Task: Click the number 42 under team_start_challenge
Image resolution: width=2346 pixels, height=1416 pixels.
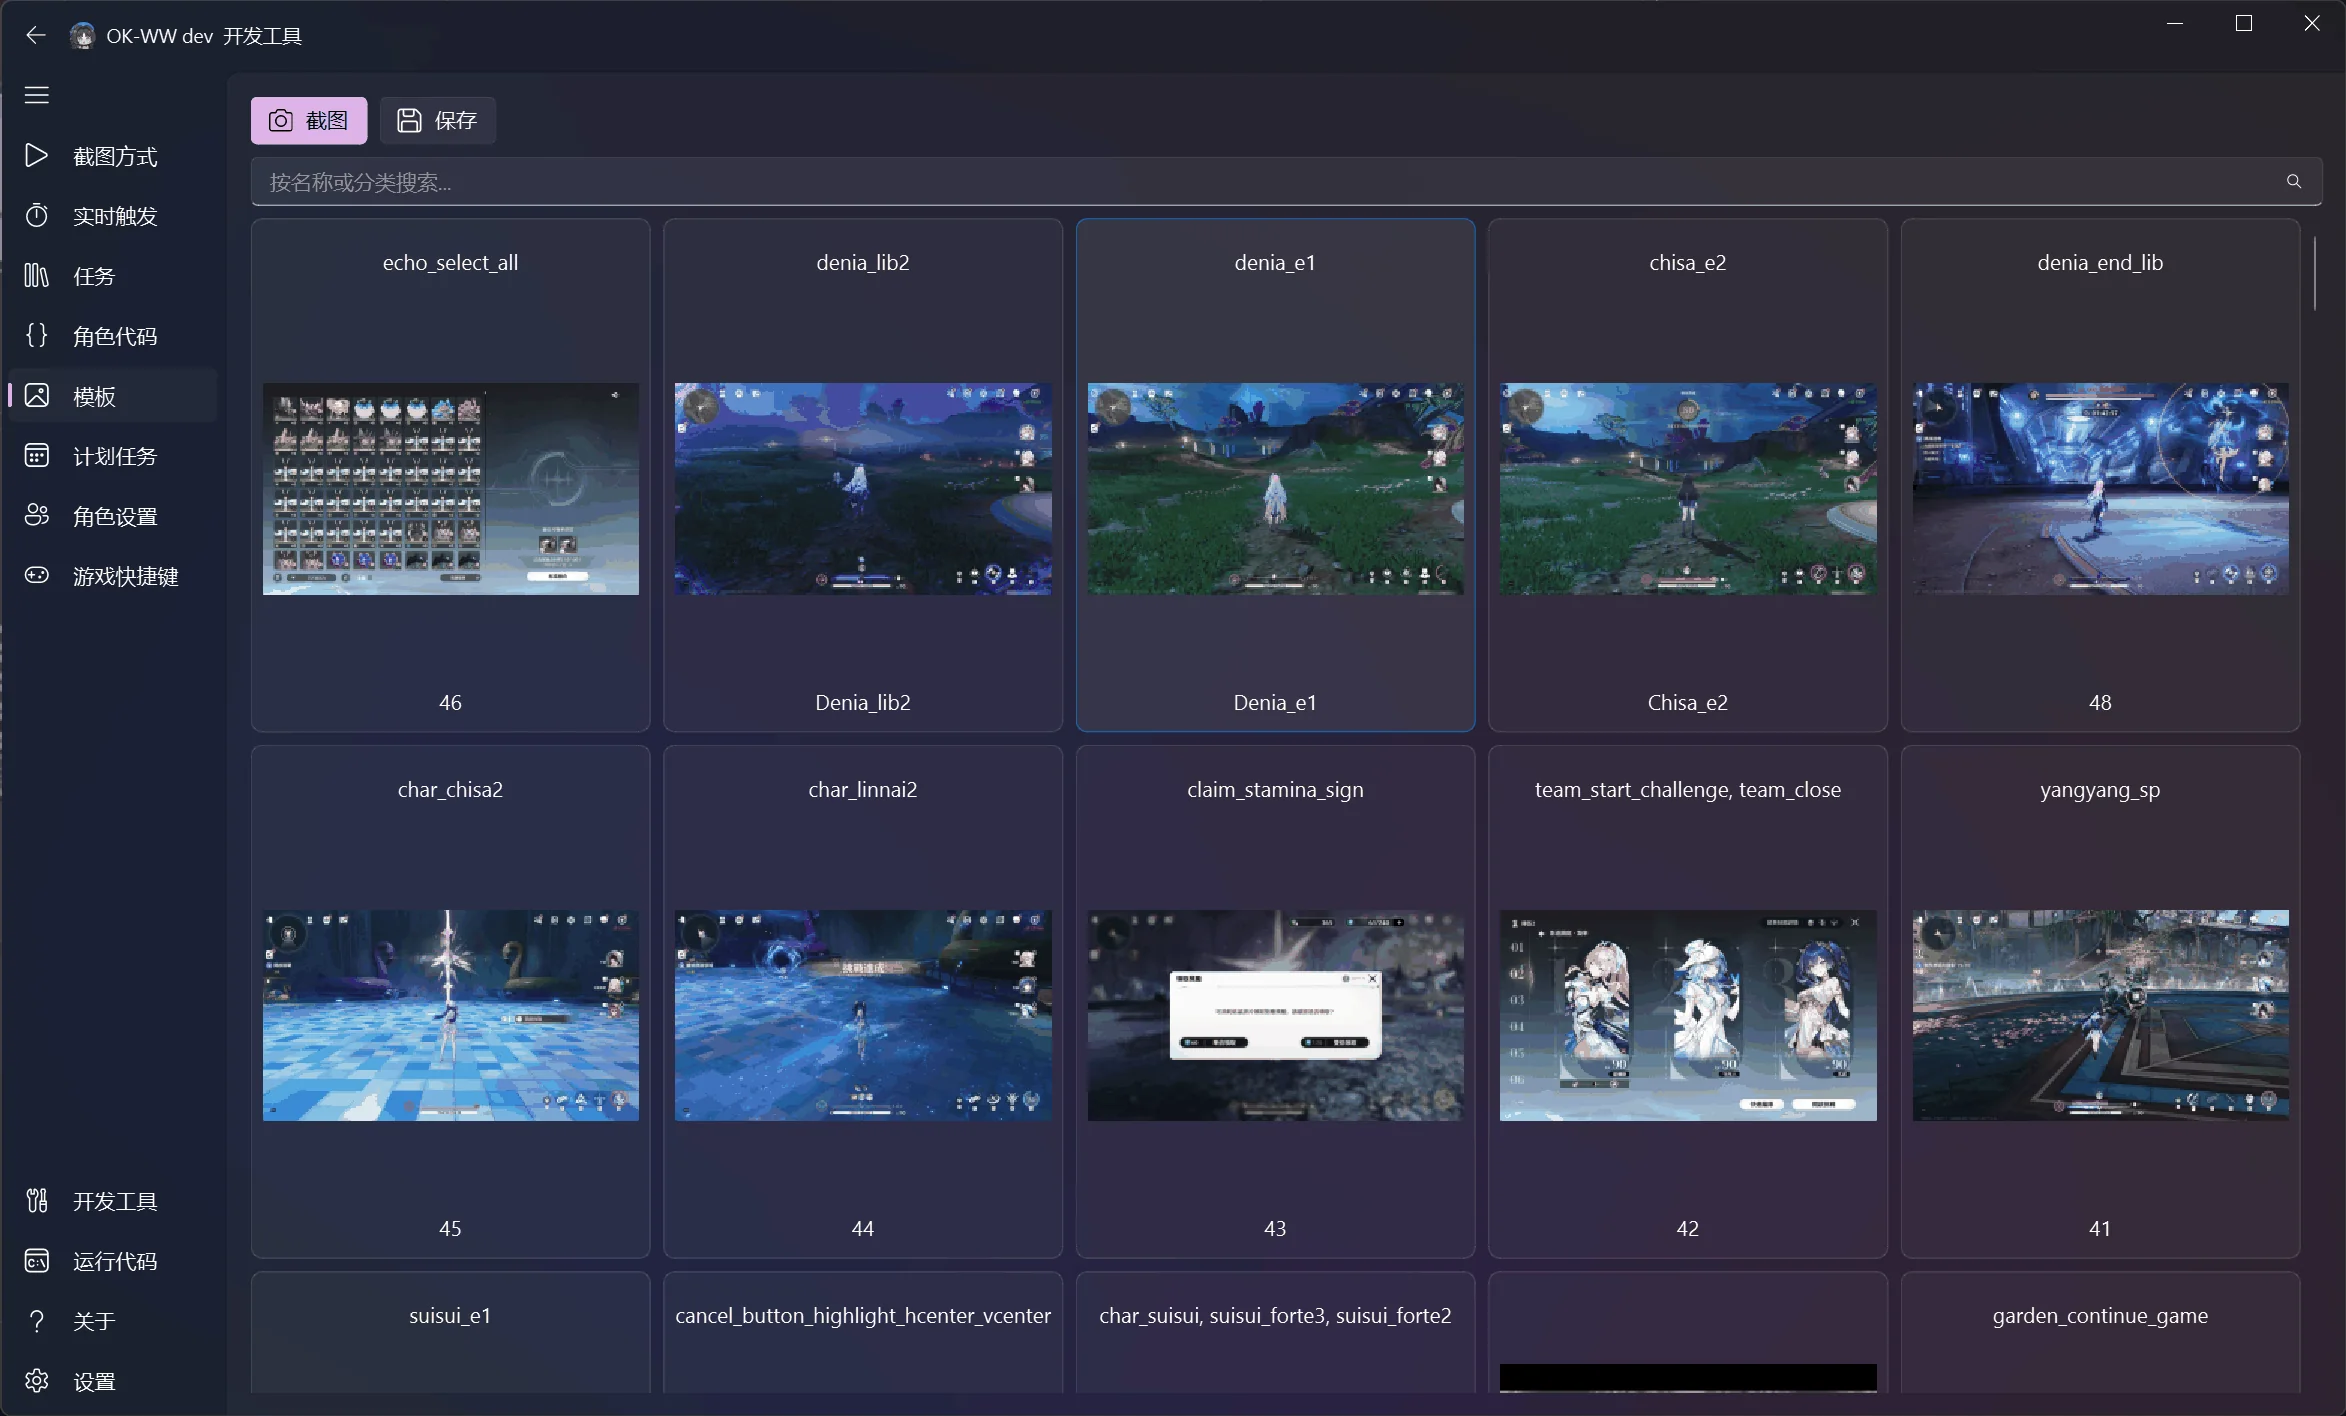Action: click(1688, 1229)
